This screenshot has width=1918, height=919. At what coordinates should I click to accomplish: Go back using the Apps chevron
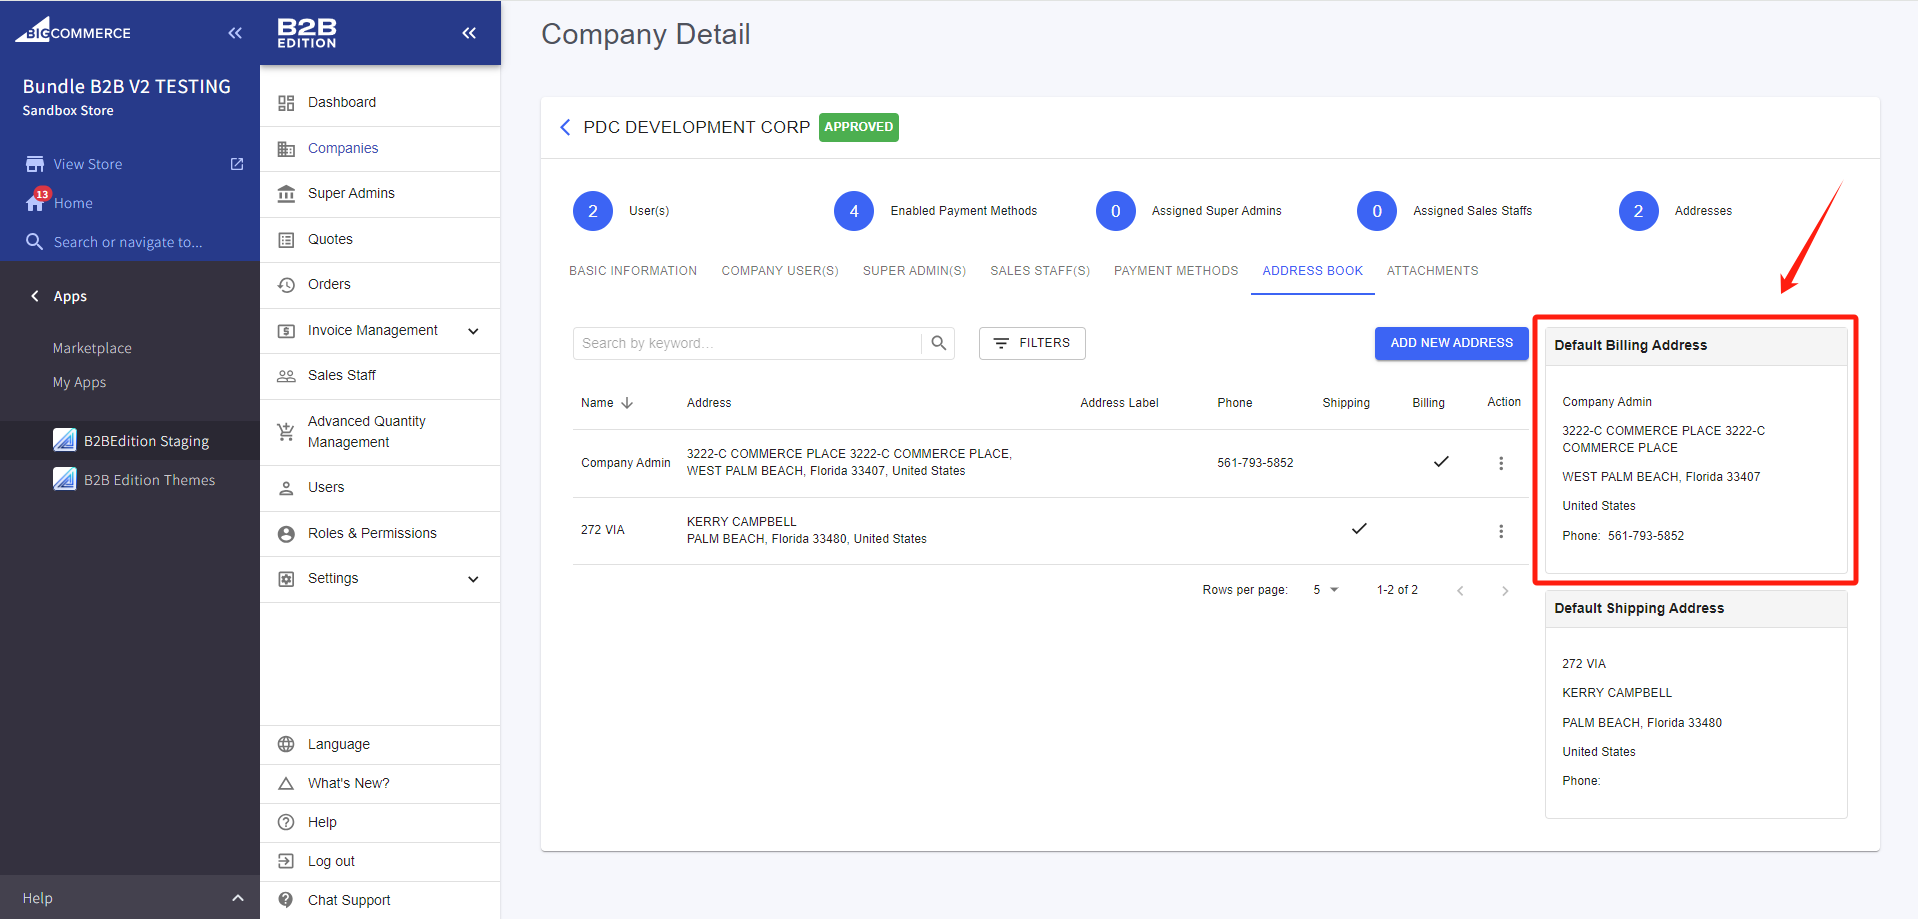35,296
